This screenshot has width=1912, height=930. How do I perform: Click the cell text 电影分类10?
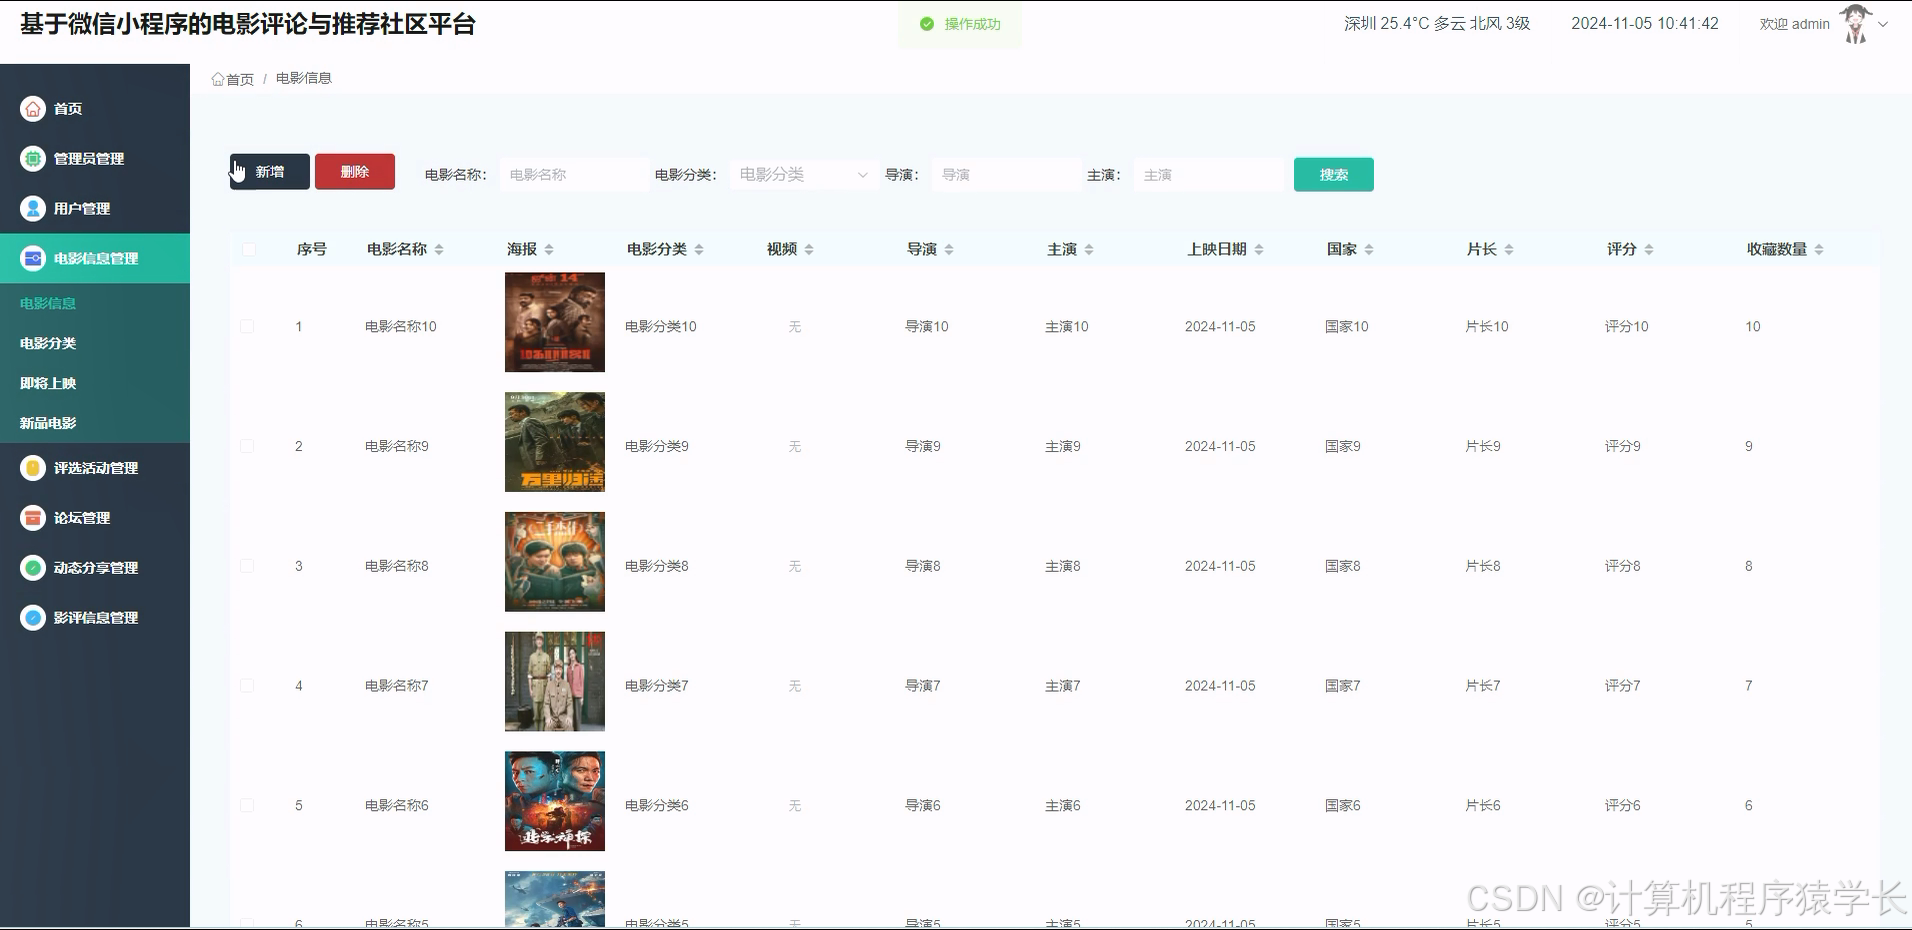pyautogui.click(x=661, y=326)
